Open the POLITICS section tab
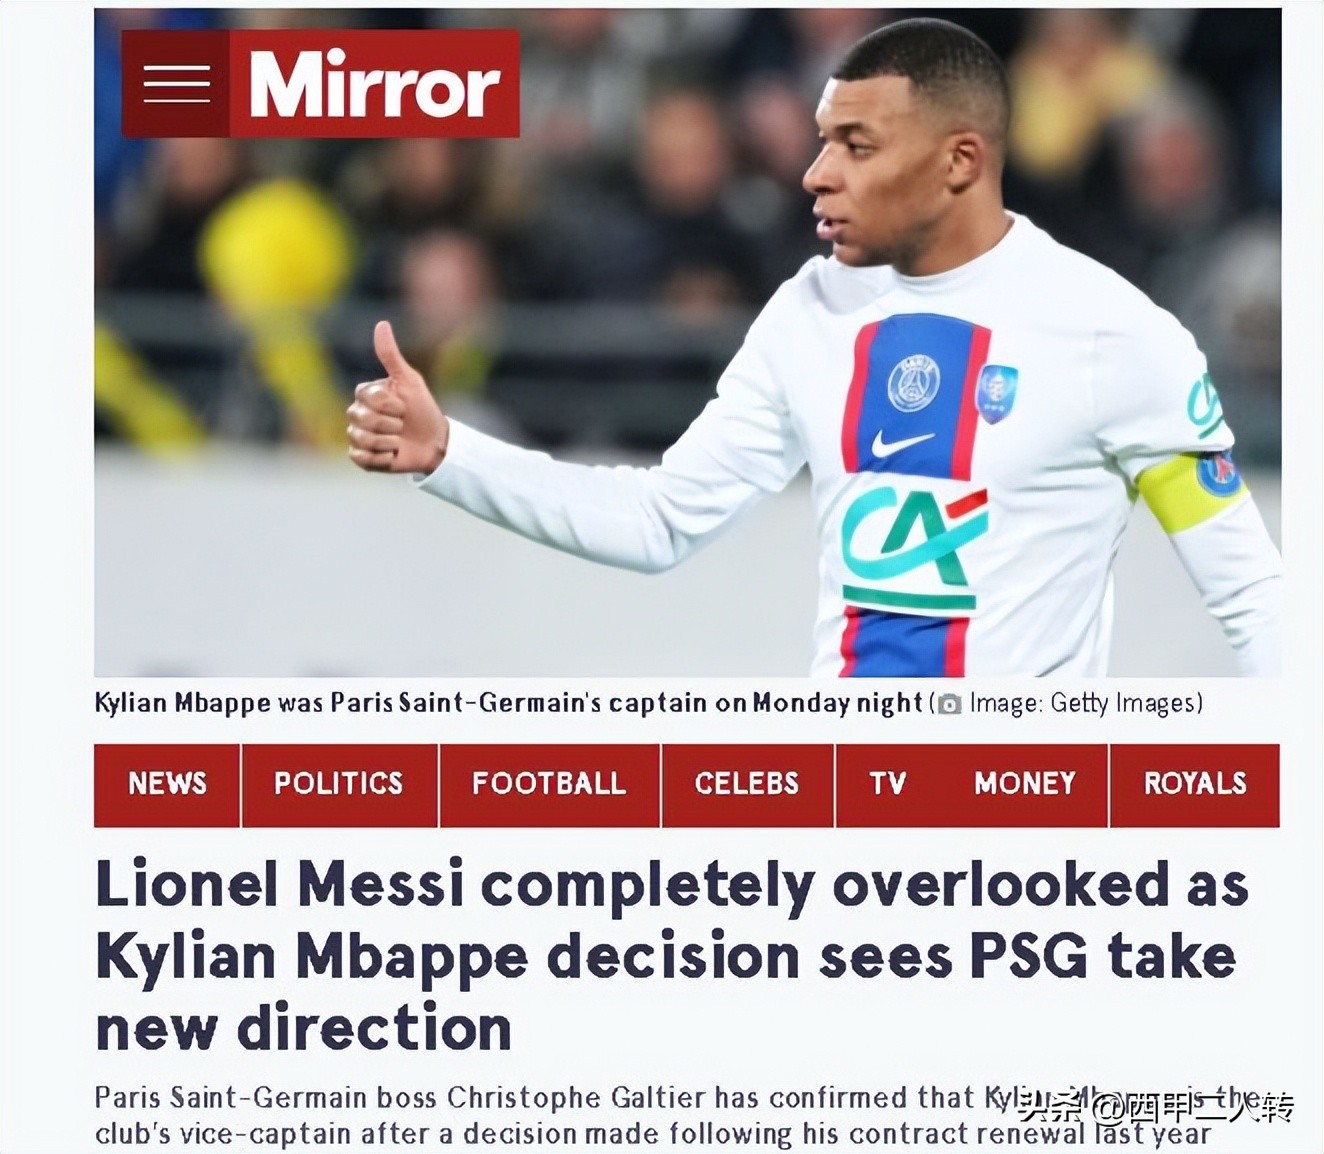Viewport: 1324px width, 1154px height. coord(339,785)
